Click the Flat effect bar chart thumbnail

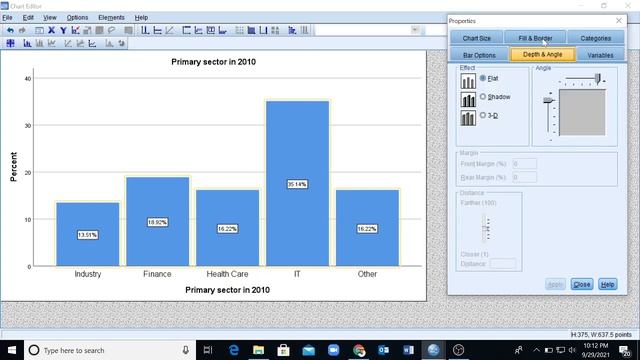point(468,81)
